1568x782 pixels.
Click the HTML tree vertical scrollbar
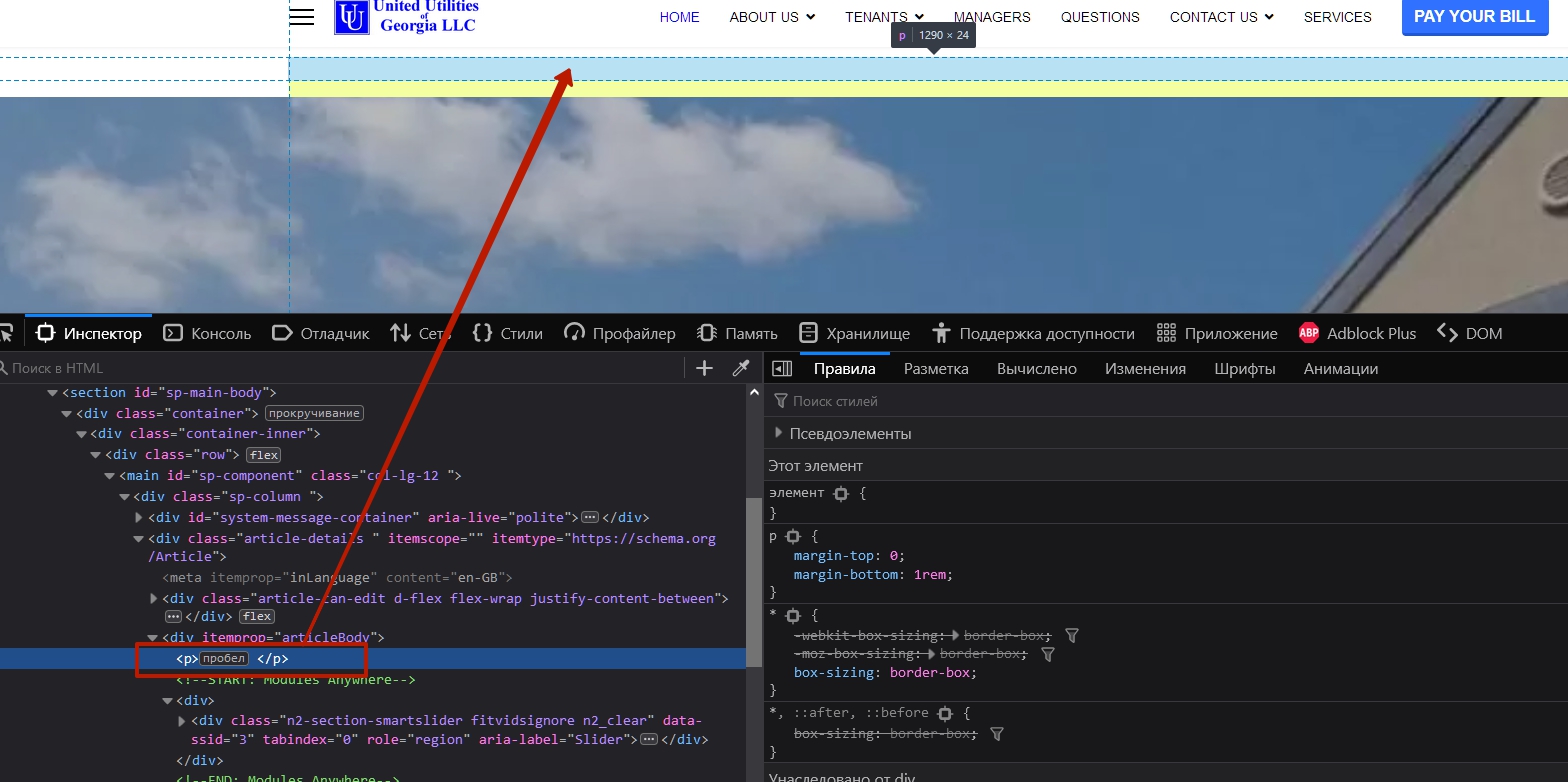coord(754,580)
